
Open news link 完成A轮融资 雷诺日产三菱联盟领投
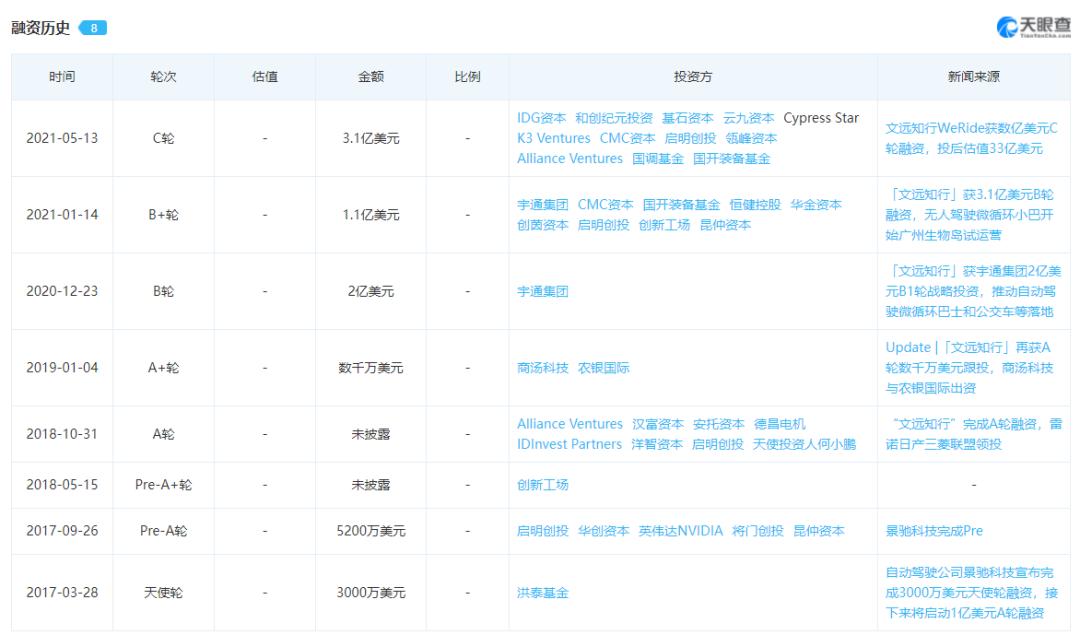[x=973, y=434]
